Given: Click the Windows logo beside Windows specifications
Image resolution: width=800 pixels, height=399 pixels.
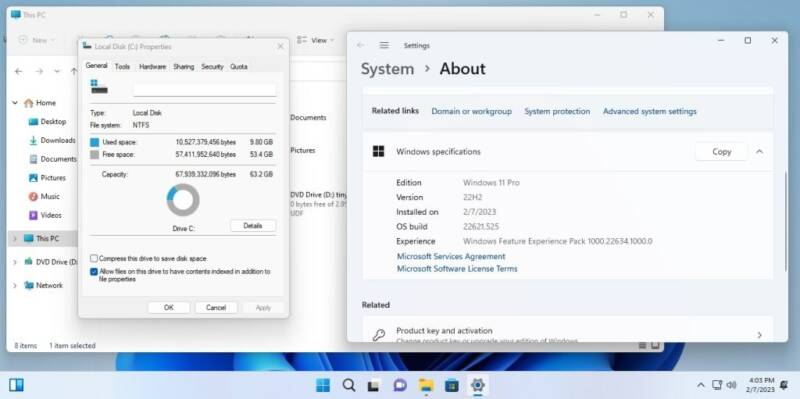Looking at the screenshot, I should coord(379,152).
